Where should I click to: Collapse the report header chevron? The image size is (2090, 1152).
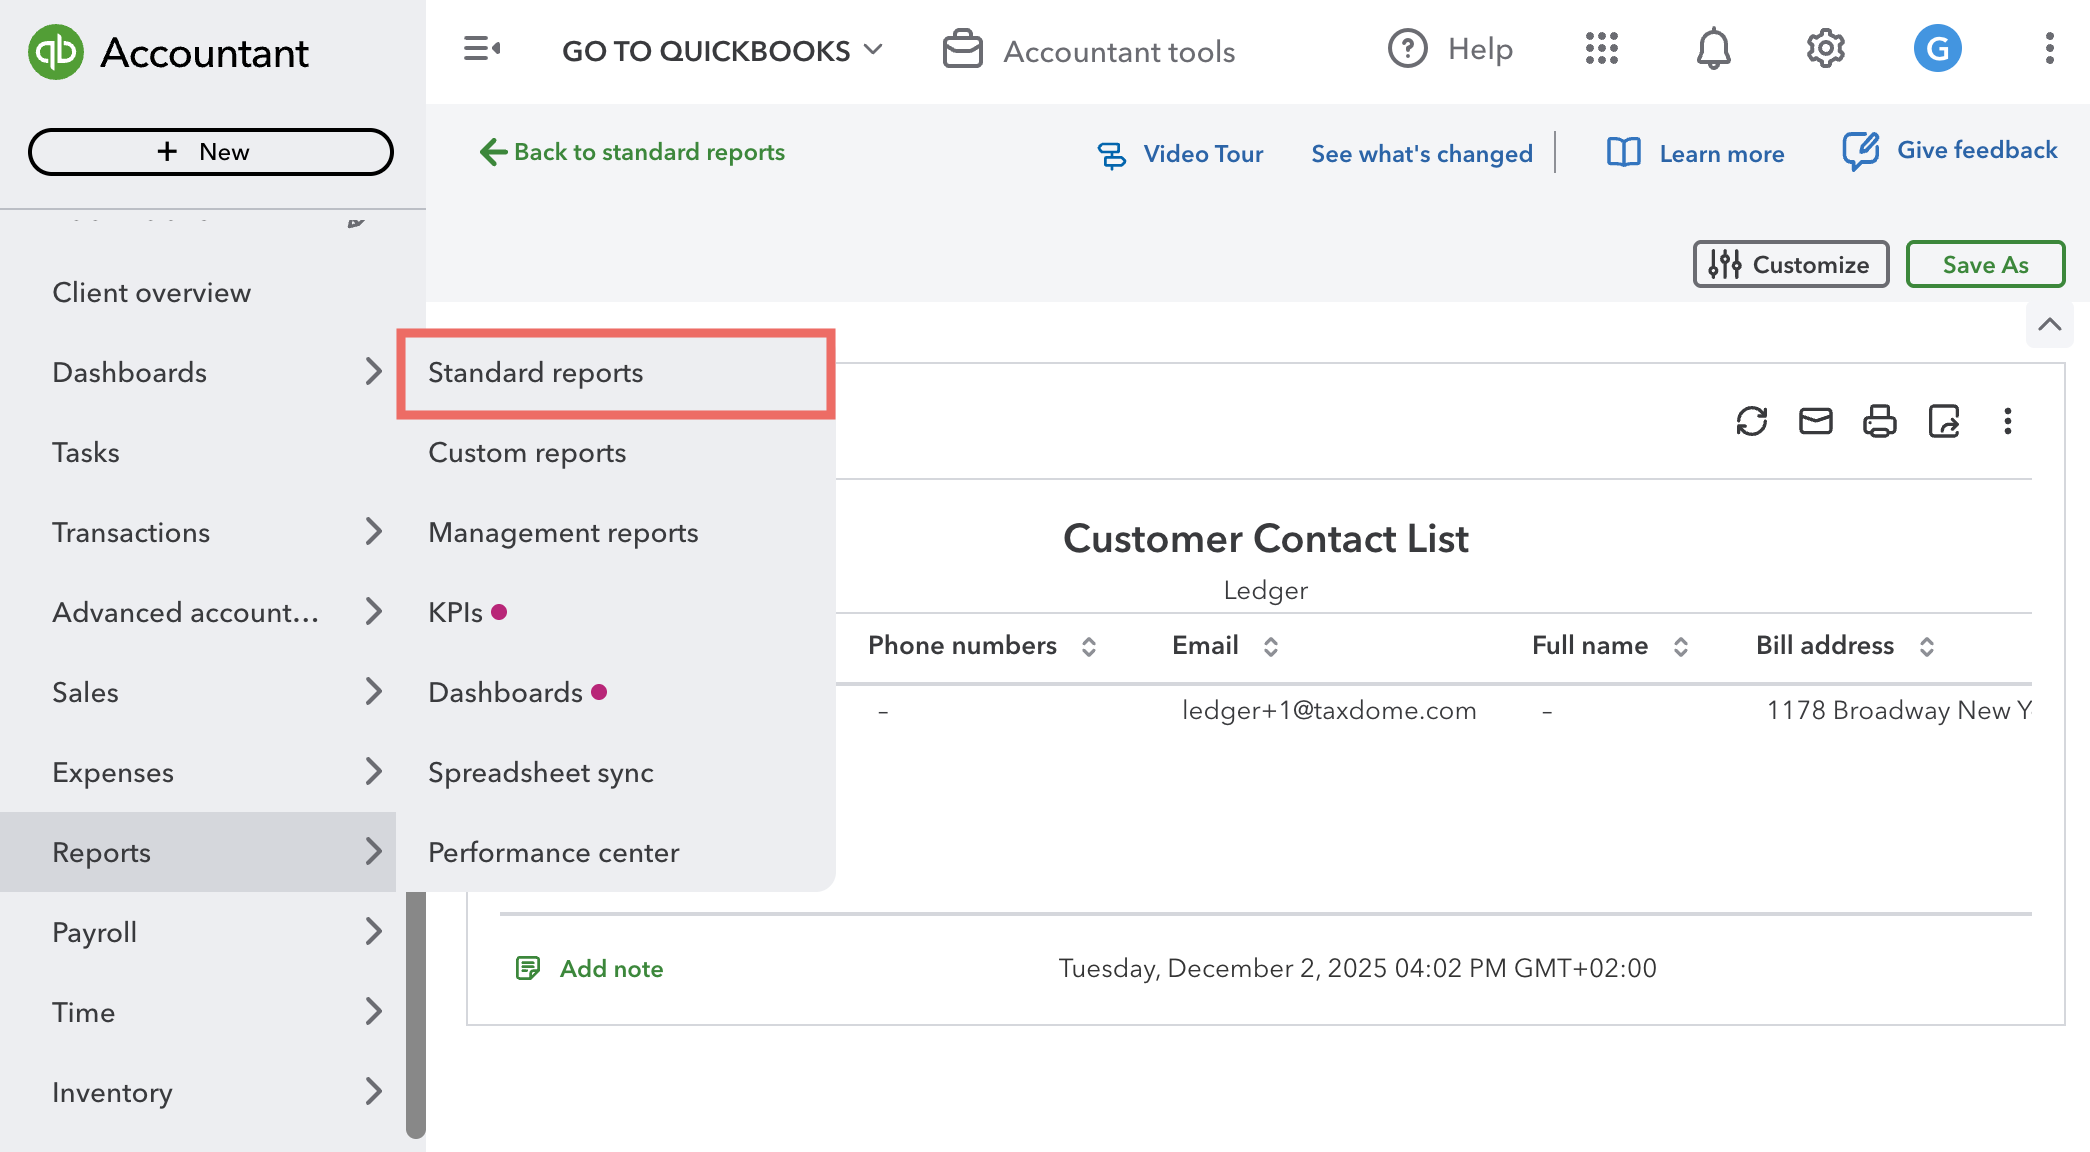click(2049, 325)
